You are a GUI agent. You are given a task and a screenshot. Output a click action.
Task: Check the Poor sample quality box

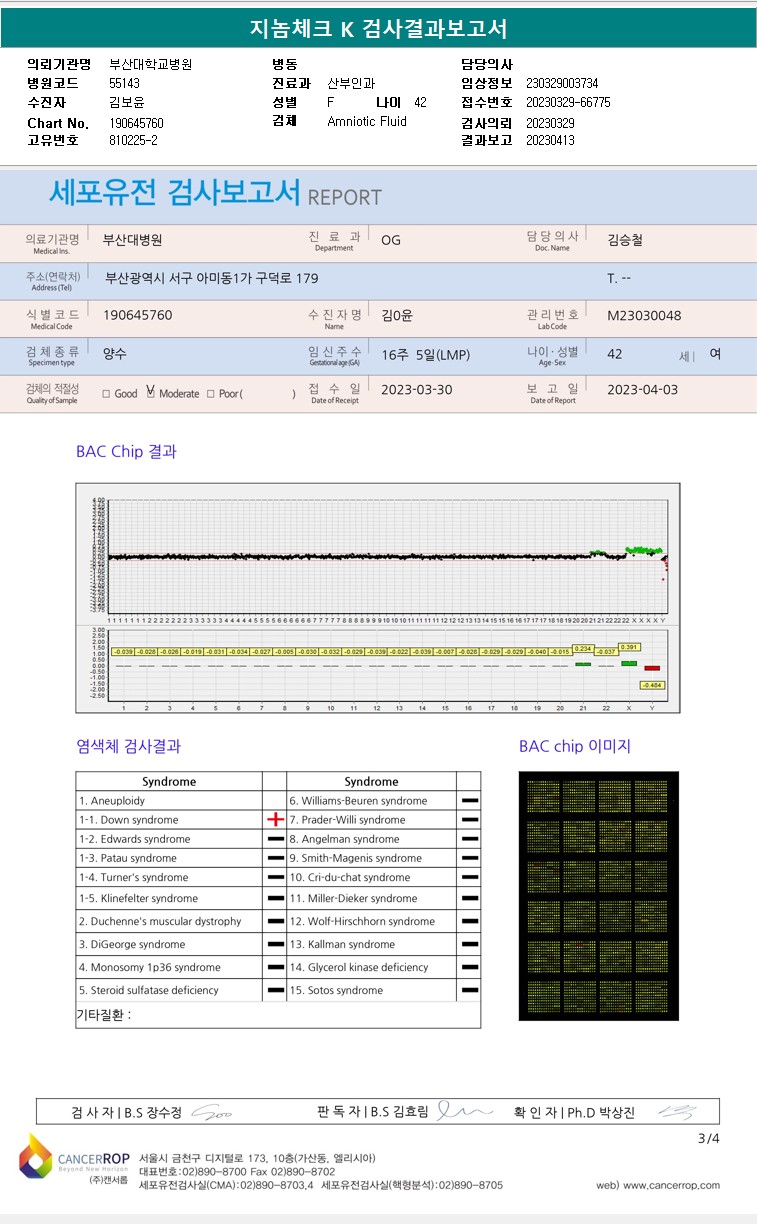tap(210, 394)
